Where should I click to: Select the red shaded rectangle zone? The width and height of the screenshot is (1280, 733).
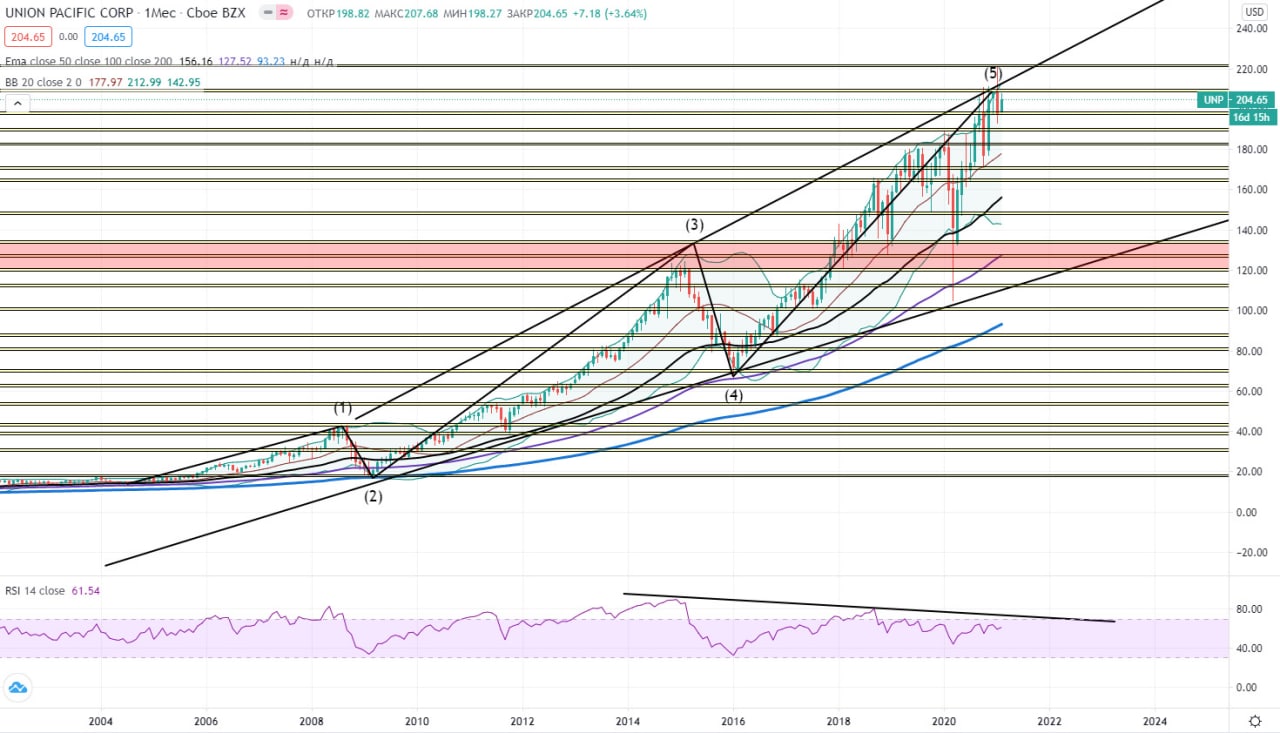pos(614,256)
